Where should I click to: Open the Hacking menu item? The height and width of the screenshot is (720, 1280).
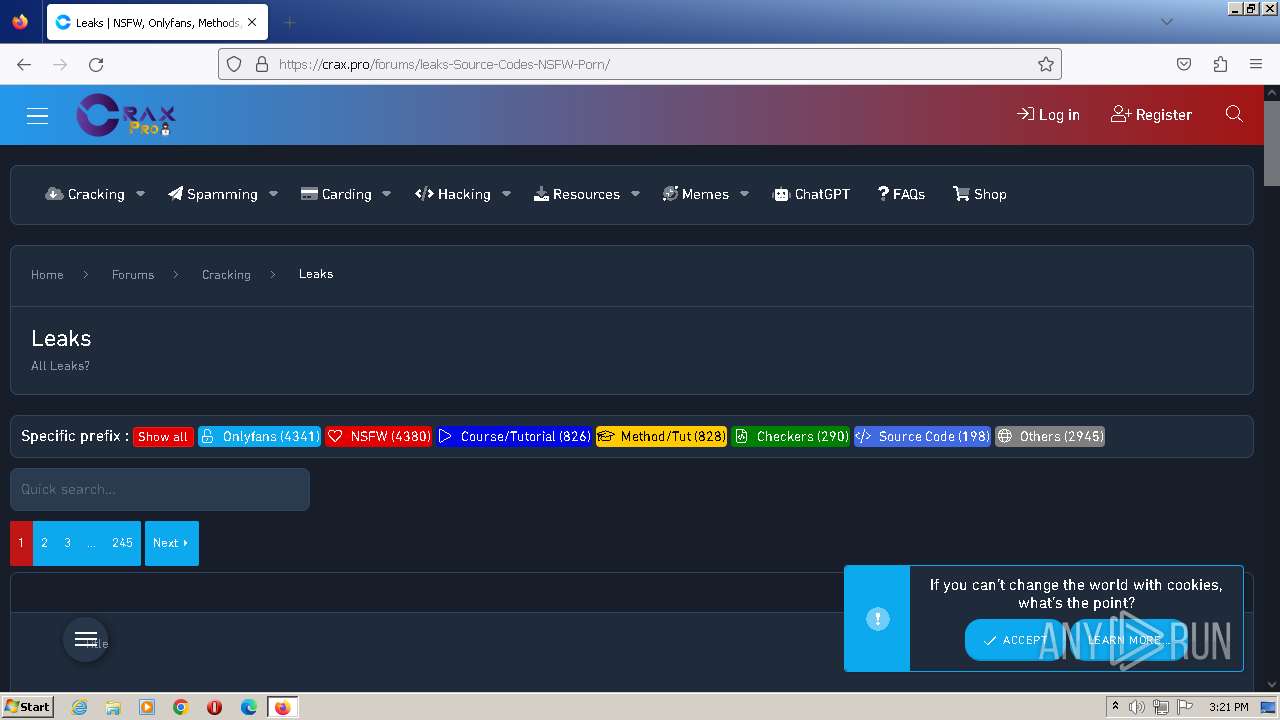[452, 194]
